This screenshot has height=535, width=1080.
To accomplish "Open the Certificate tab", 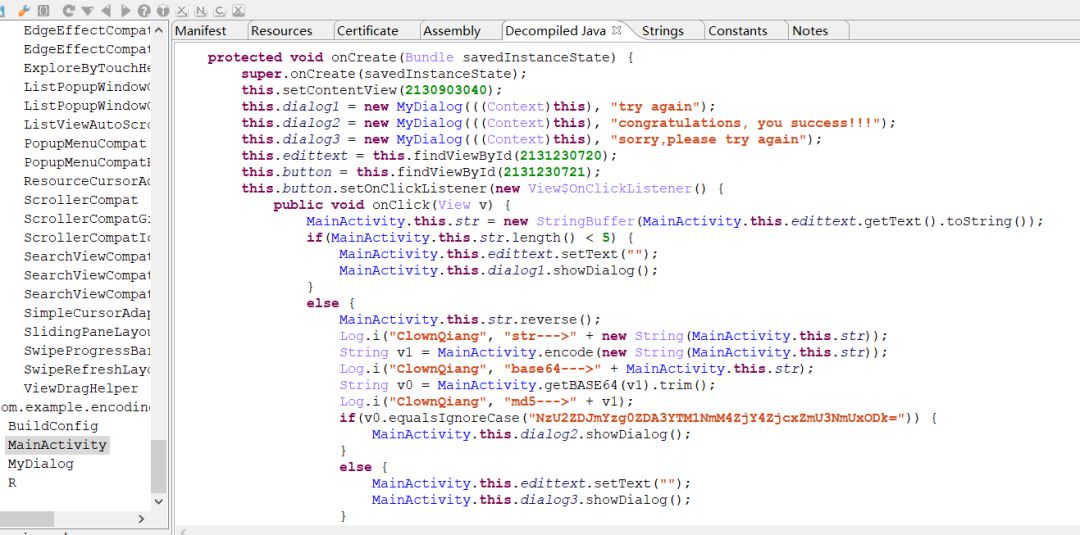I will pos(368,30).
